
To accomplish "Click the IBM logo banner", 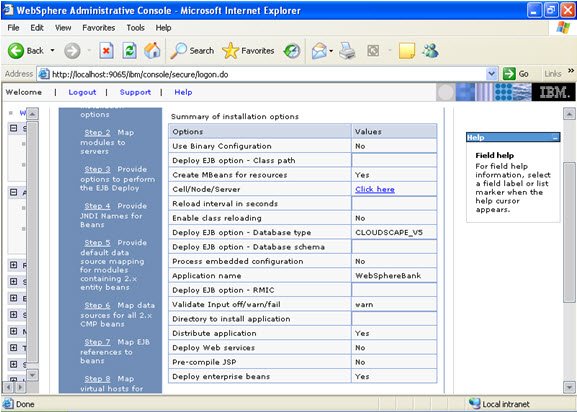I will [x=554, y=92].
